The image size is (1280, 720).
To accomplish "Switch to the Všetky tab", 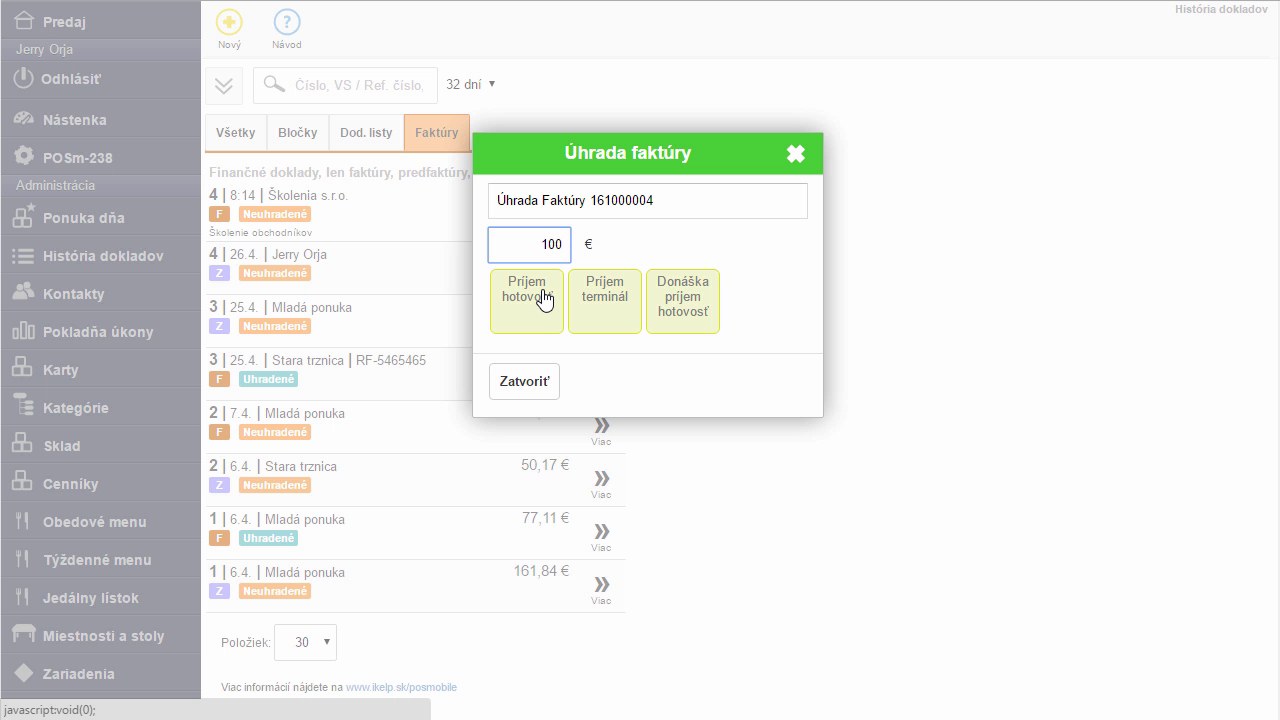I will 236,133.
